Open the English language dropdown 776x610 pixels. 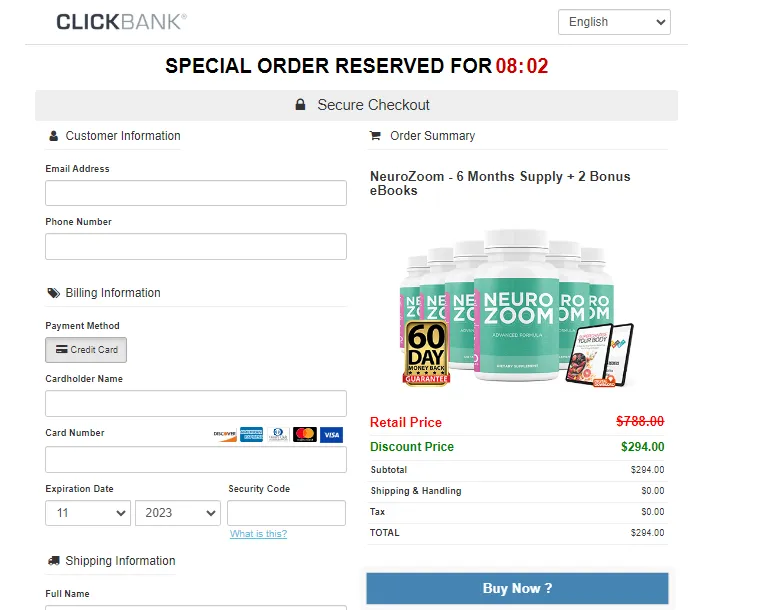(x=614, y=22)
